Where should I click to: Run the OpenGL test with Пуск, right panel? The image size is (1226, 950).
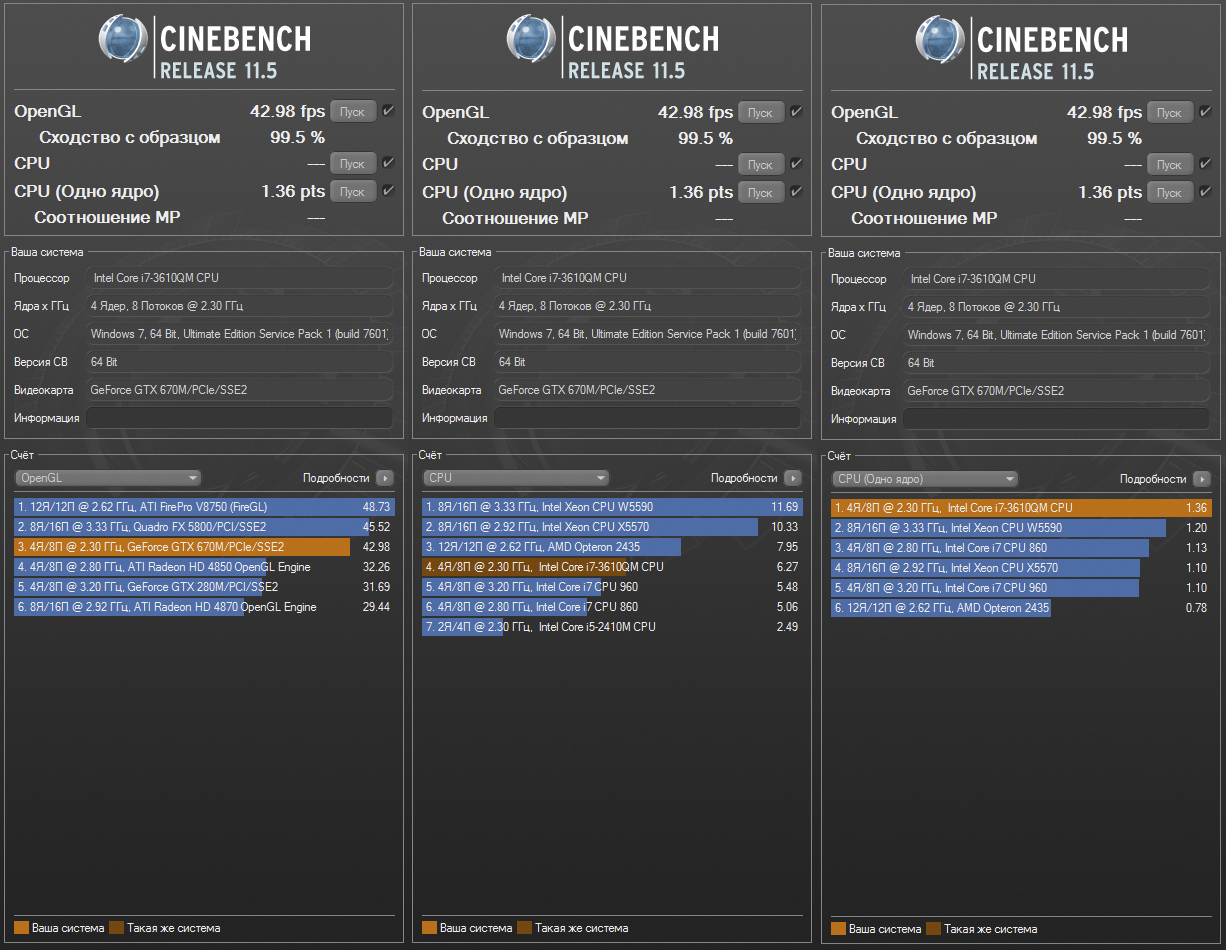point(1170,113)
